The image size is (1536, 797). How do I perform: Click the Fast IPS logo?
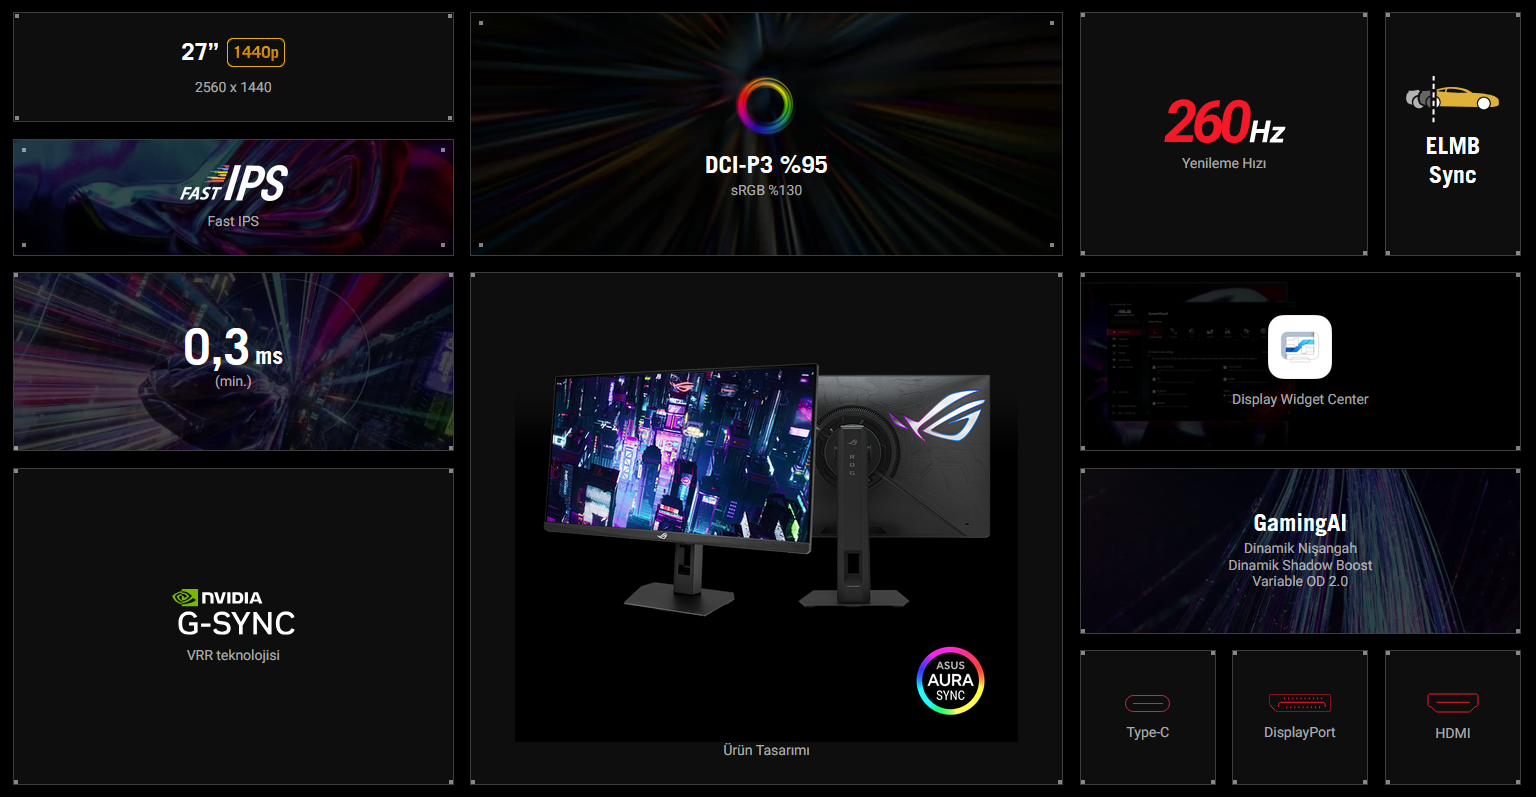[234, 184]
